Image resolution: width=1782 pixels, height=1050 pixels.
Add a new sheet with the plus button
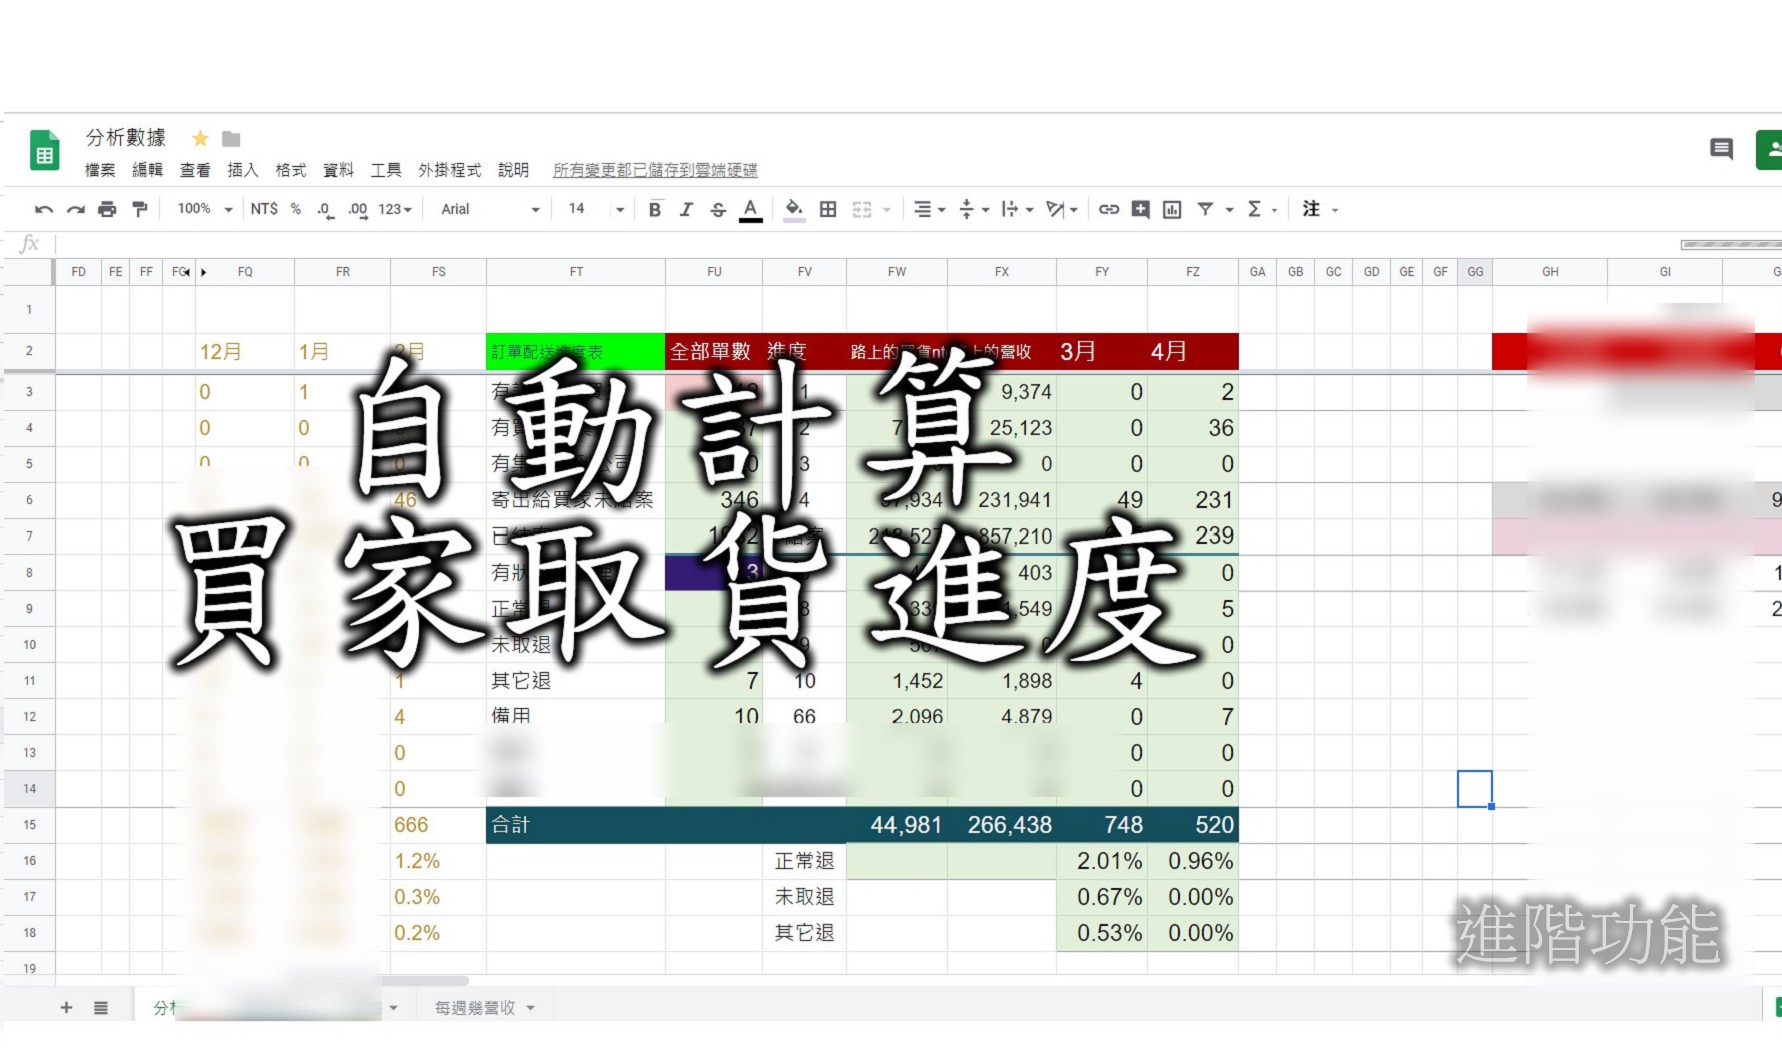point(66,1007)
